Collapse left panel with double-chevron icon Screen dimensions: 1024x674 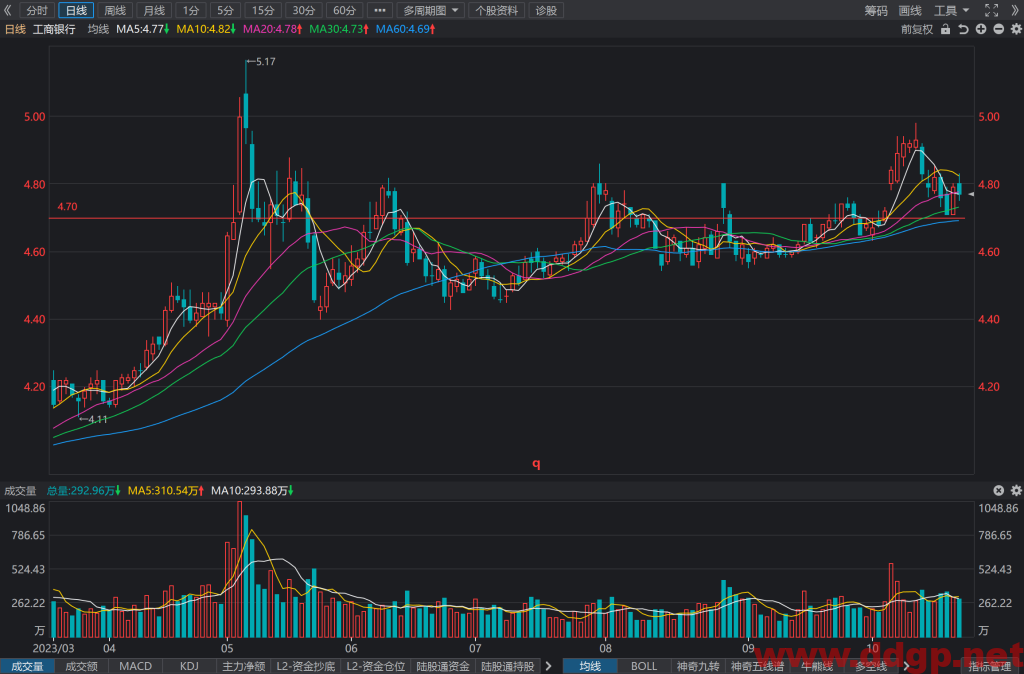(x=7, y=10)
